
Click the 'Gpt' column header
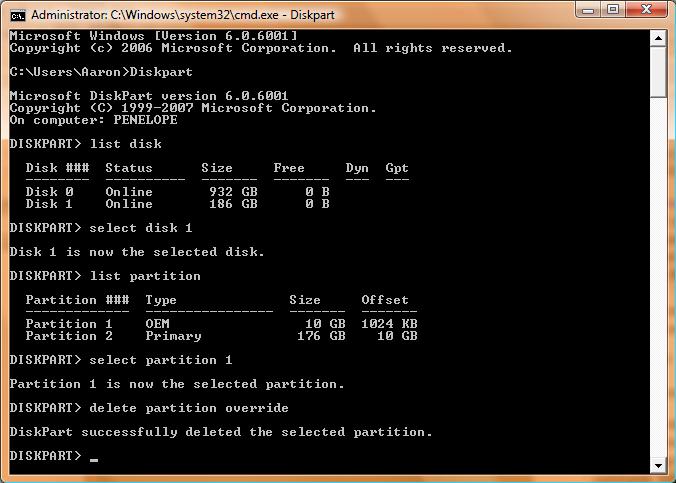(x=397, y=168)
